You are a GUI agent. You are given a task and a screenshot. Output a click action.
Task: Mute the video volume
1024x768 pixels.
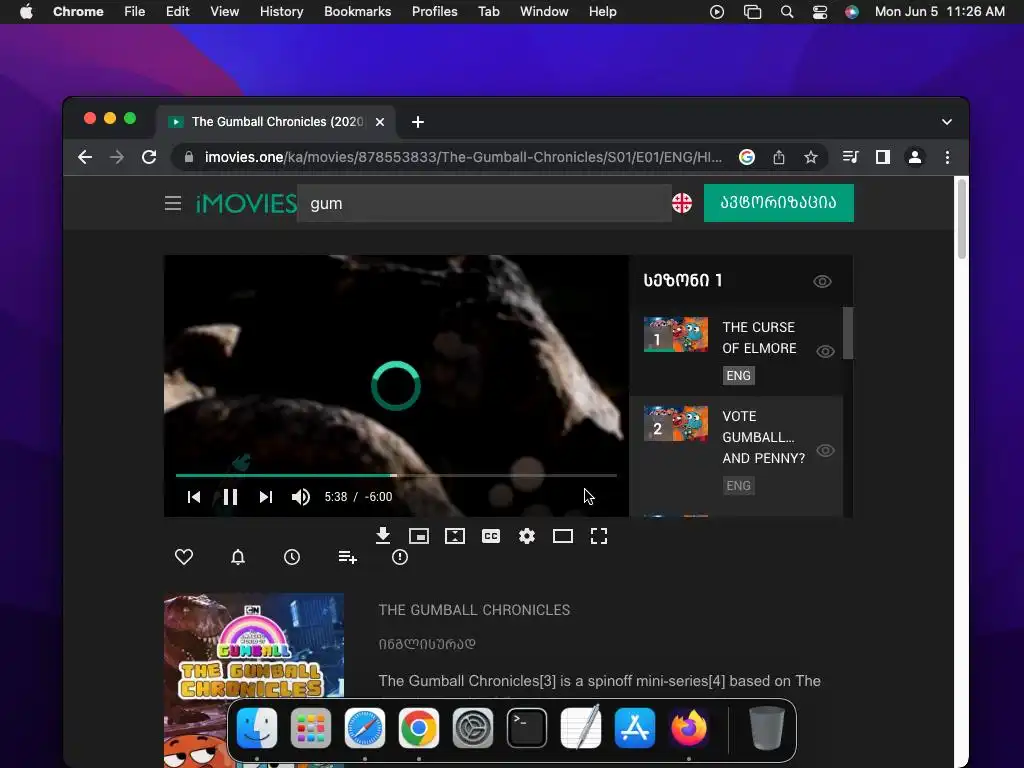tap(300, 497)
